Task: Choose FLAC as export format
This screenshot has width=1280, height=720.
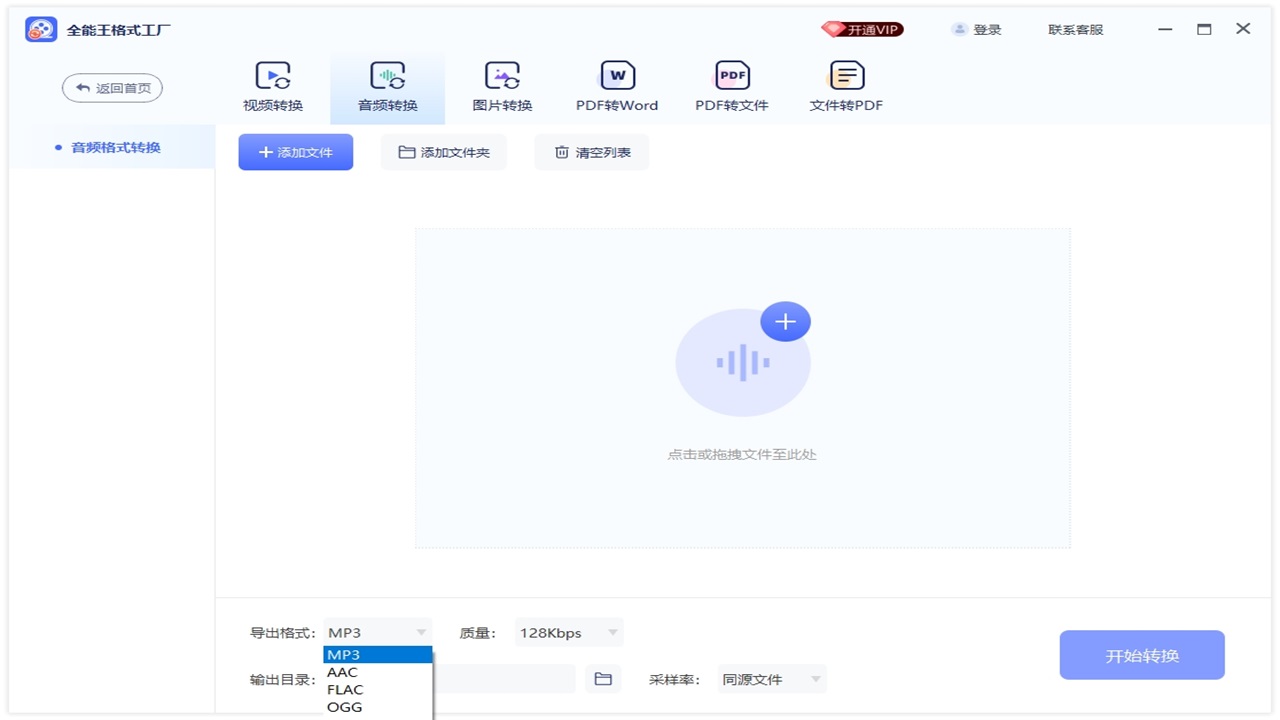Action: click(x=344, y=689)
